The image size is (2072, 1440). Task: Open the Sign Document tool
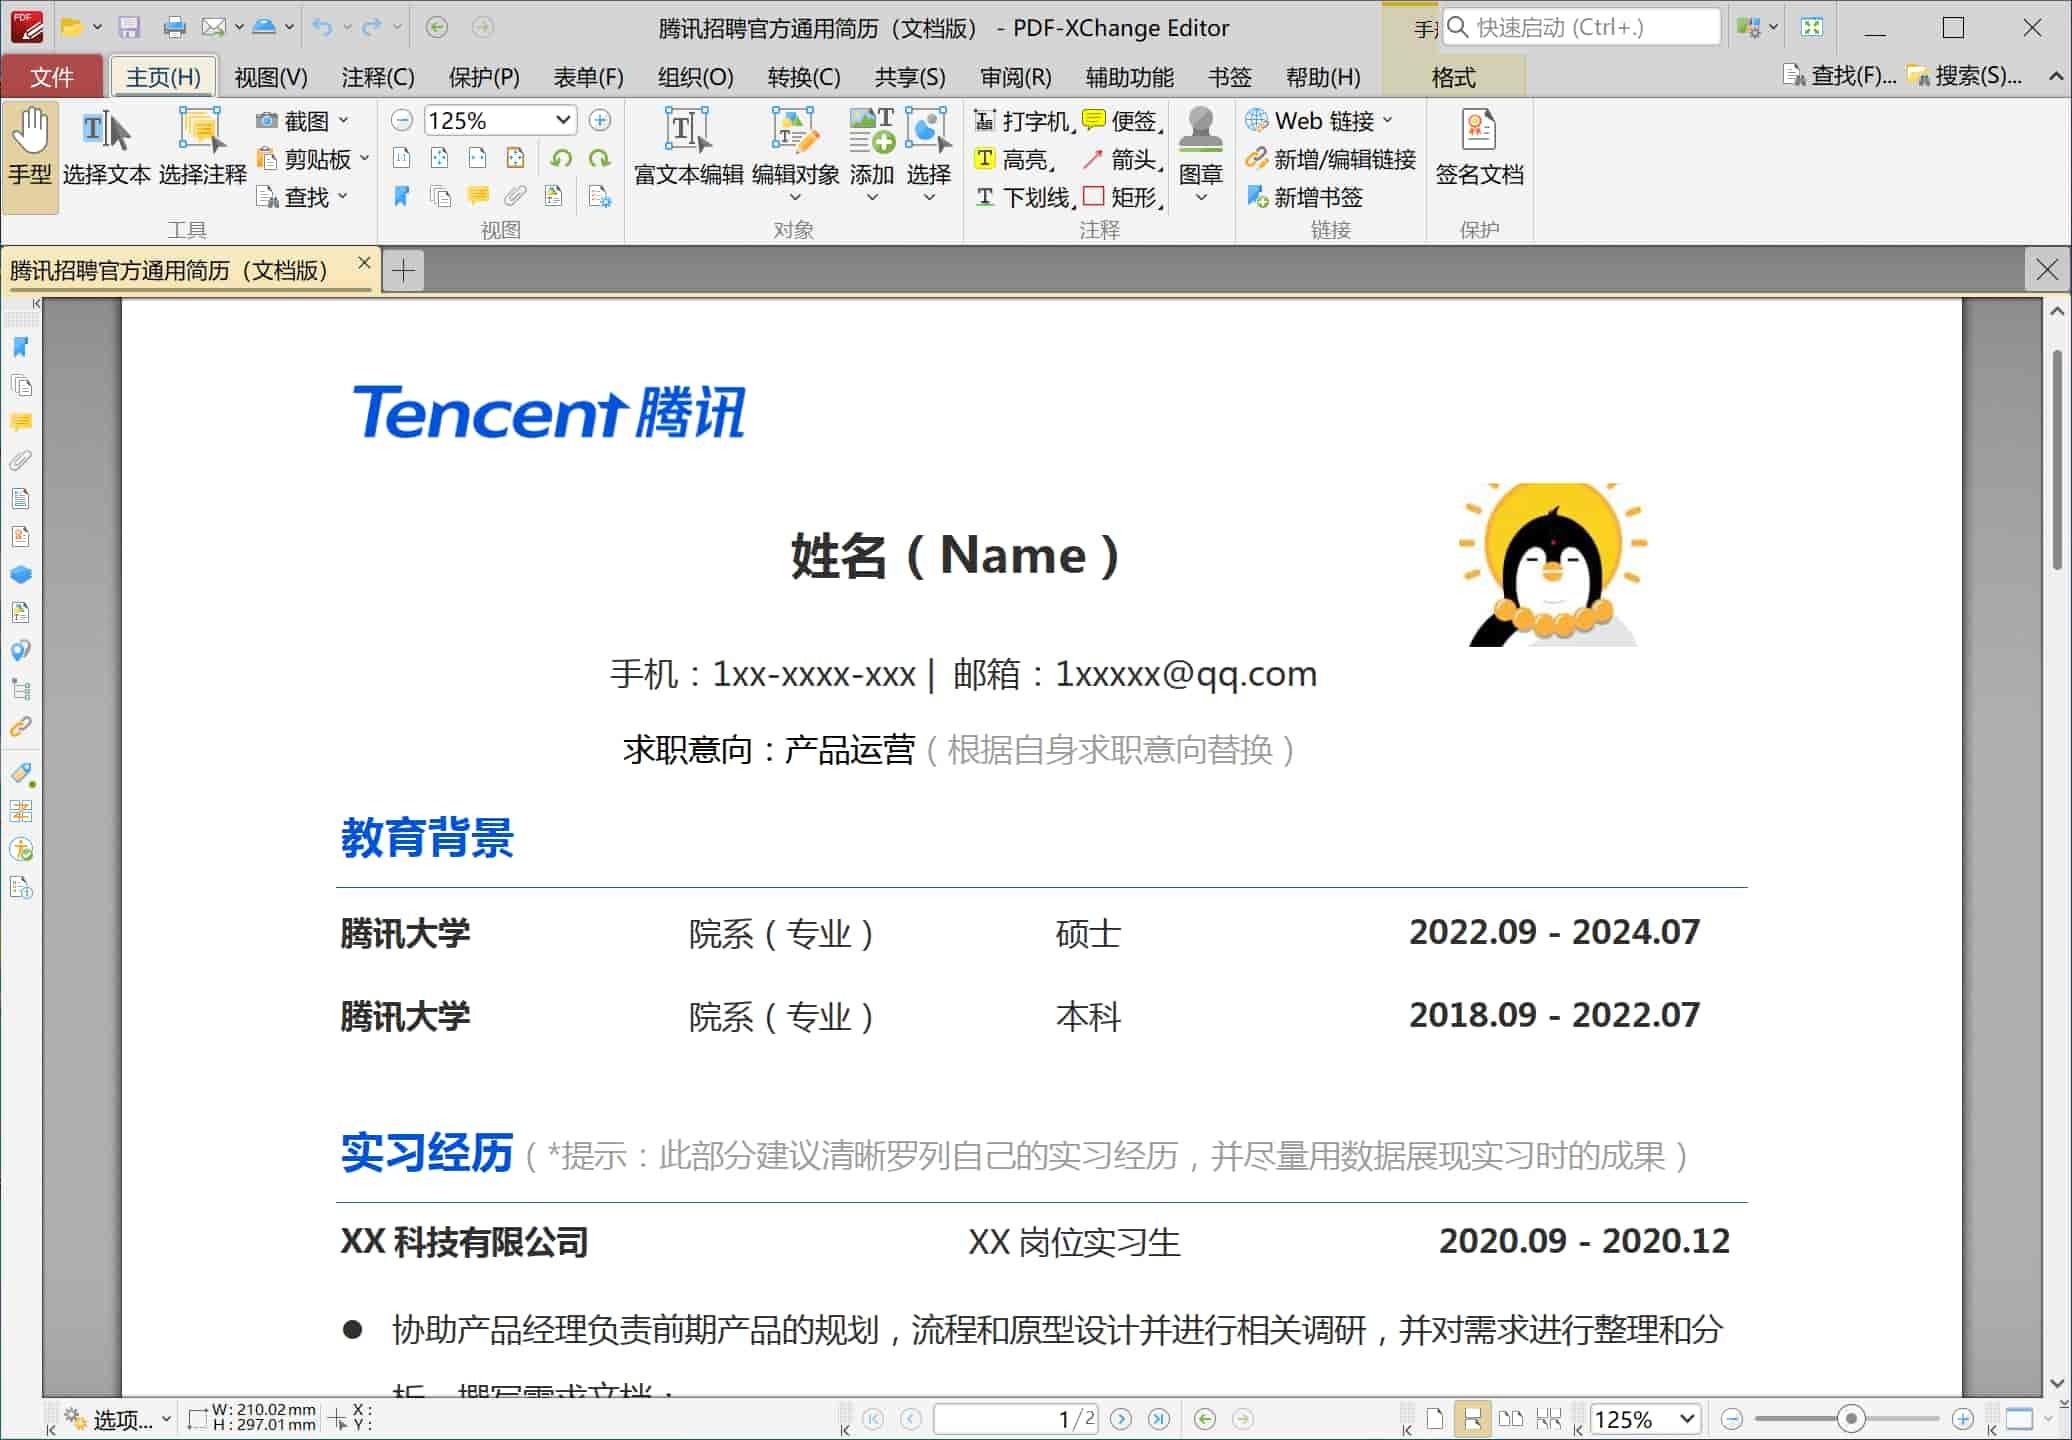1478,148
